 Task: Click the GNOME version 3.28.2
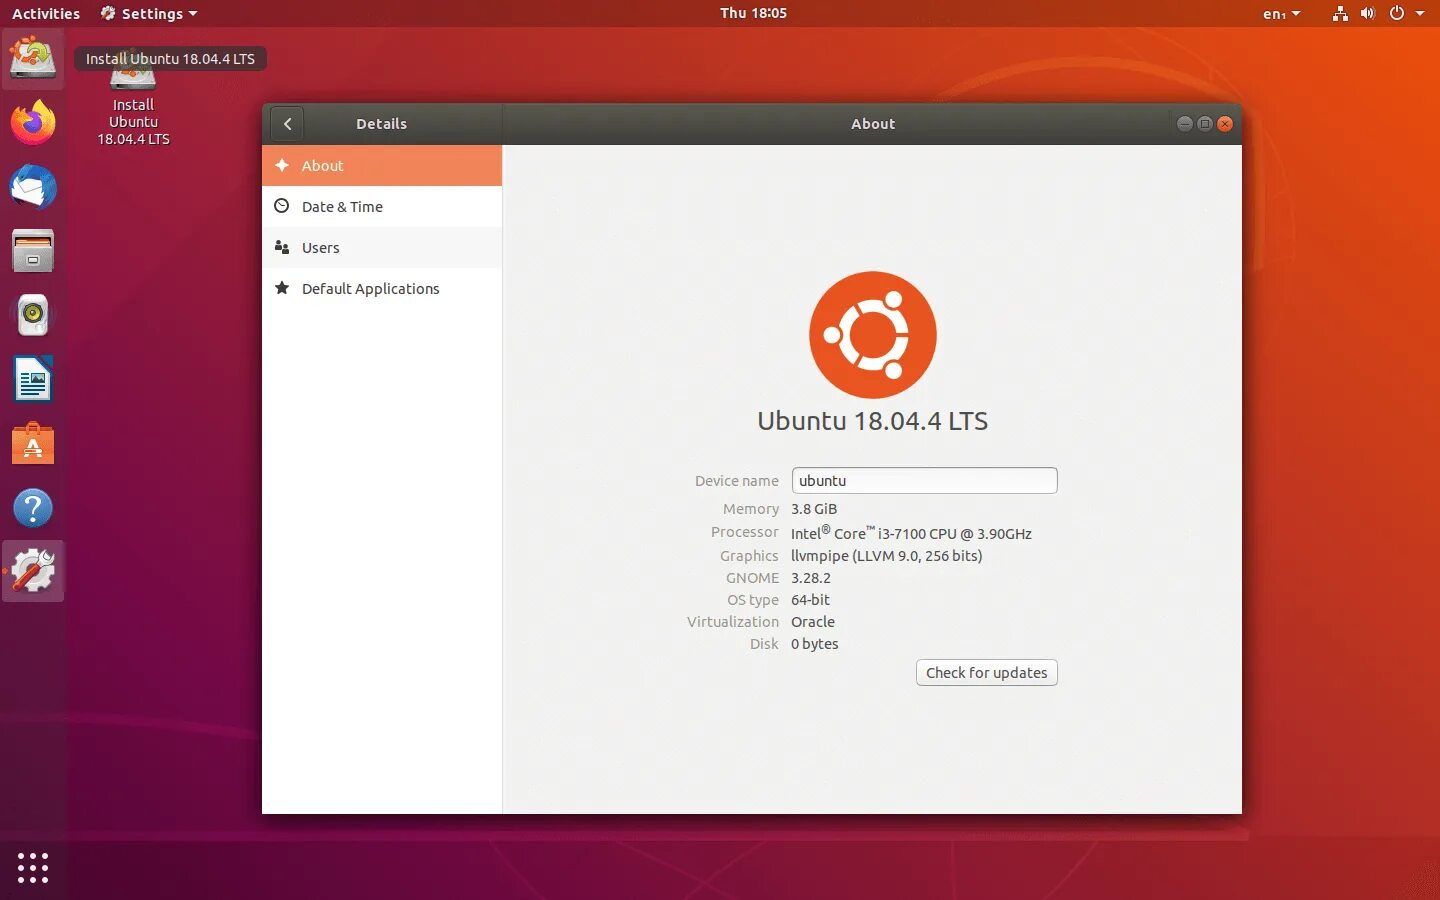(x=811, y=578)
